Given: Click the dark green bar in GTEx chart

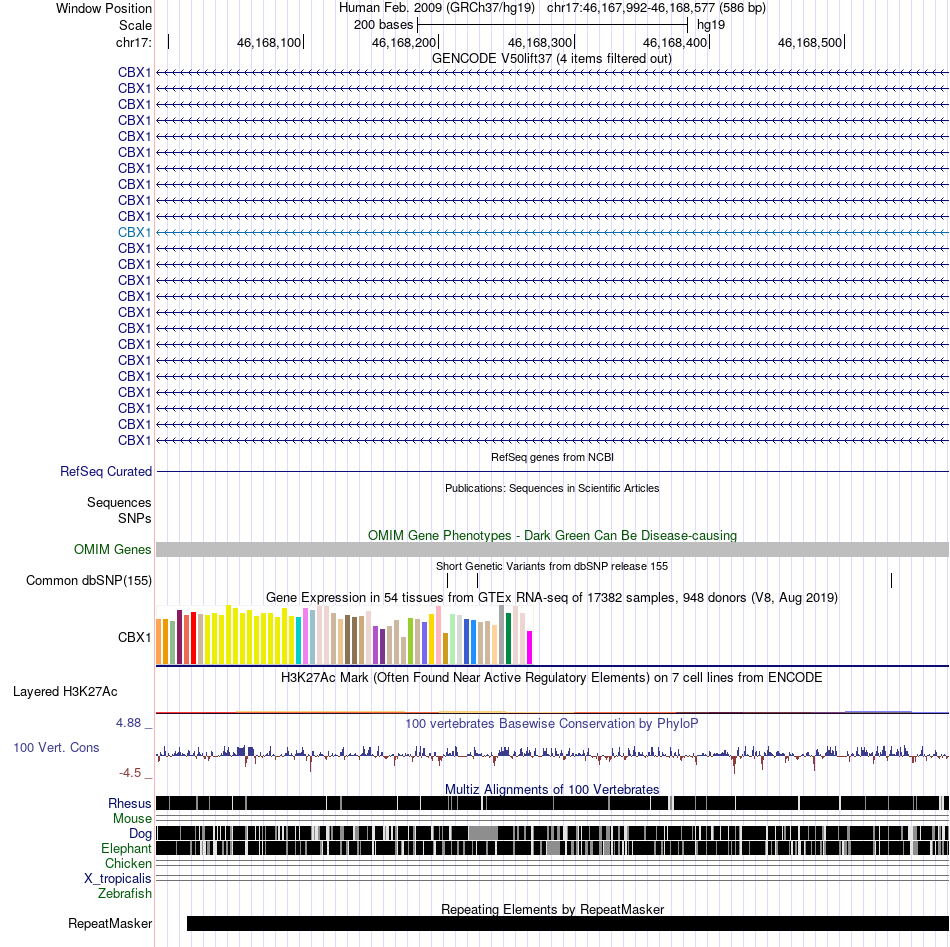Looking at the screenshot, I should click(x=508, y=639).
